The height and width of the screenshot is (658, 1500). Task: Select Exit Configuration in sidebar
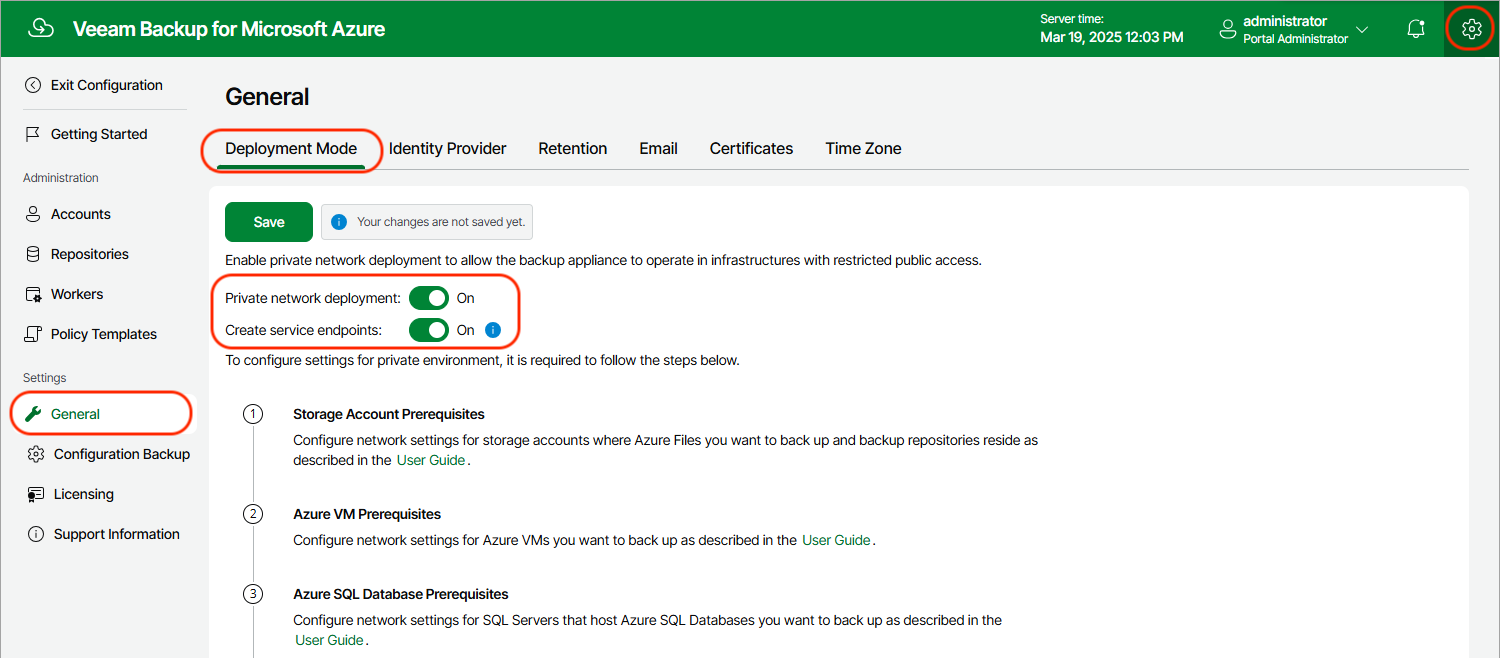click(x=107, y=85)
